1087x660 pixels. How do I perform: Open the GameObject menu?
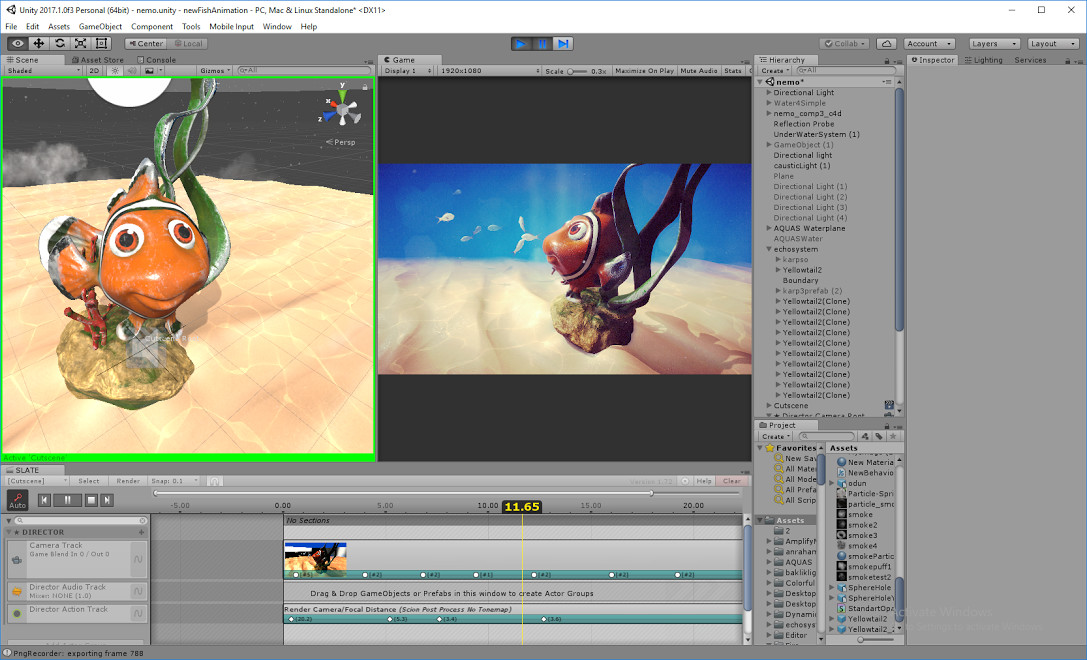click(x=100, y=26)
